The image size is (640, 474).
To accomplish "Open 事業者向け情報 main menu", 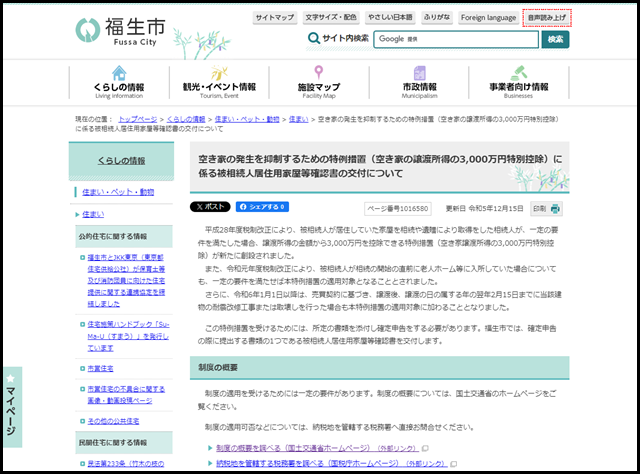I will [x=518, y=82].
